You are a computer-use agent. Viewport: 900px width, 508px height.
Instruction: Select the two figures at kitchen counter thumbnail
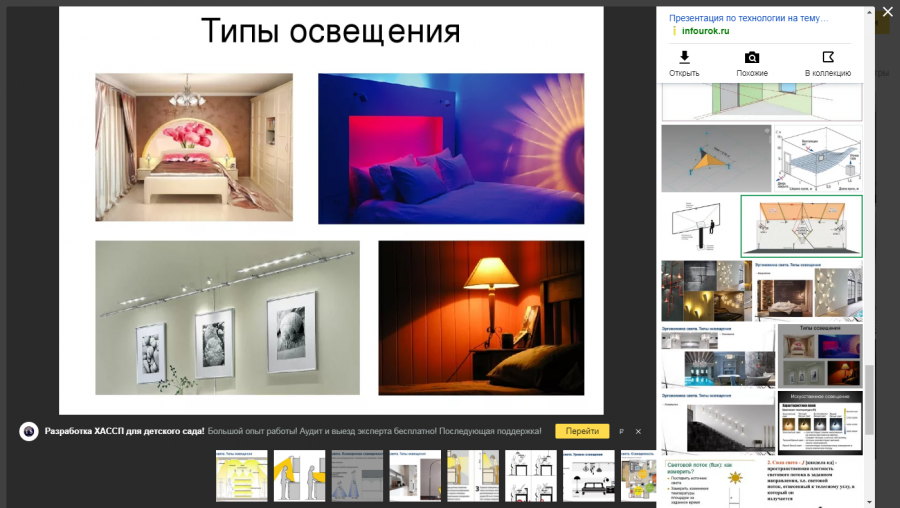pyautogui.click(x=300, y=476)
